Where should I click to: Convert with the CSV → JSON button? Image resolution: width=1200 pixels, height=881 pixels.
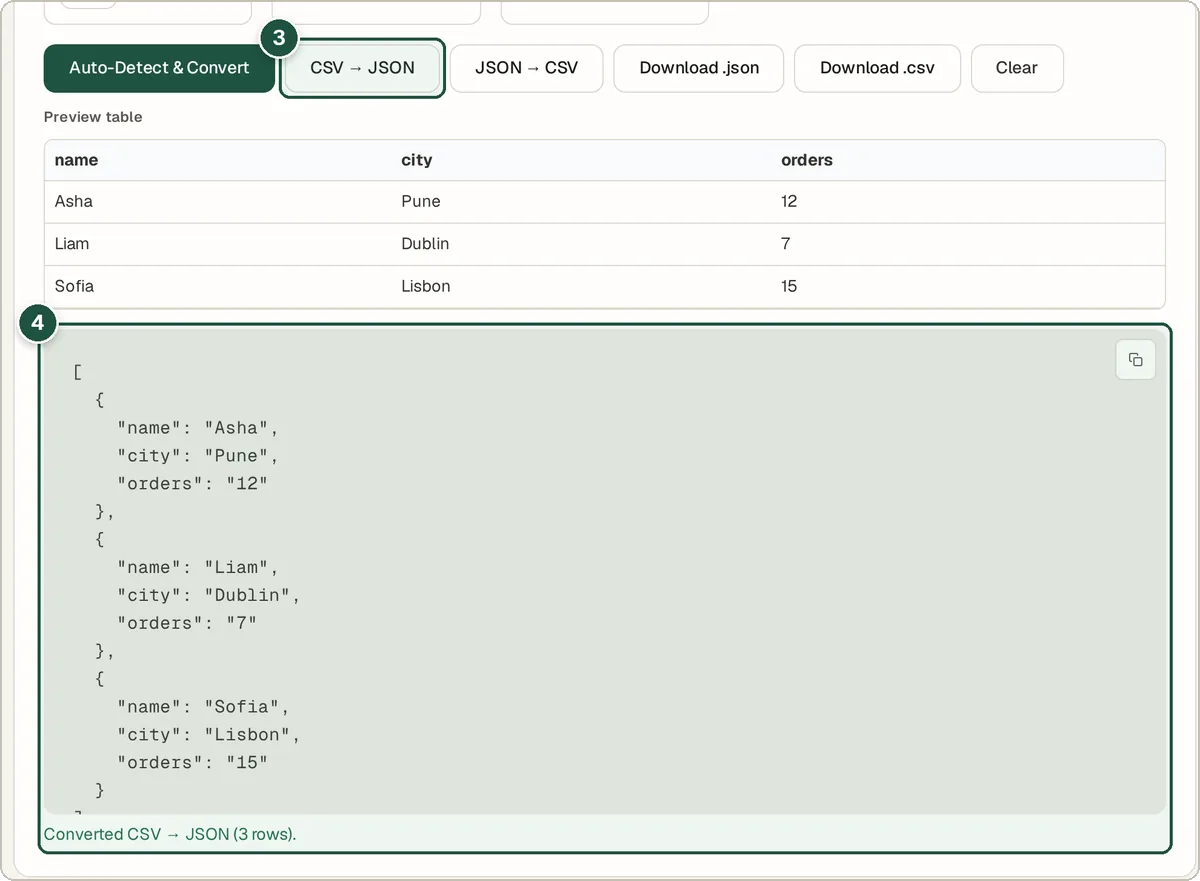pos(362,68)
